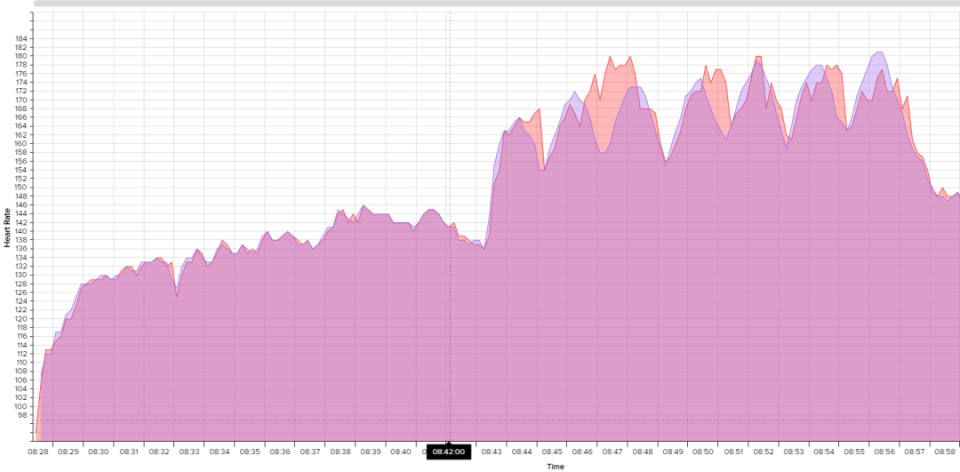This screenshot has height=472, width=960.
Task: Click the 08:55 time label
Action: pos(855,451)
